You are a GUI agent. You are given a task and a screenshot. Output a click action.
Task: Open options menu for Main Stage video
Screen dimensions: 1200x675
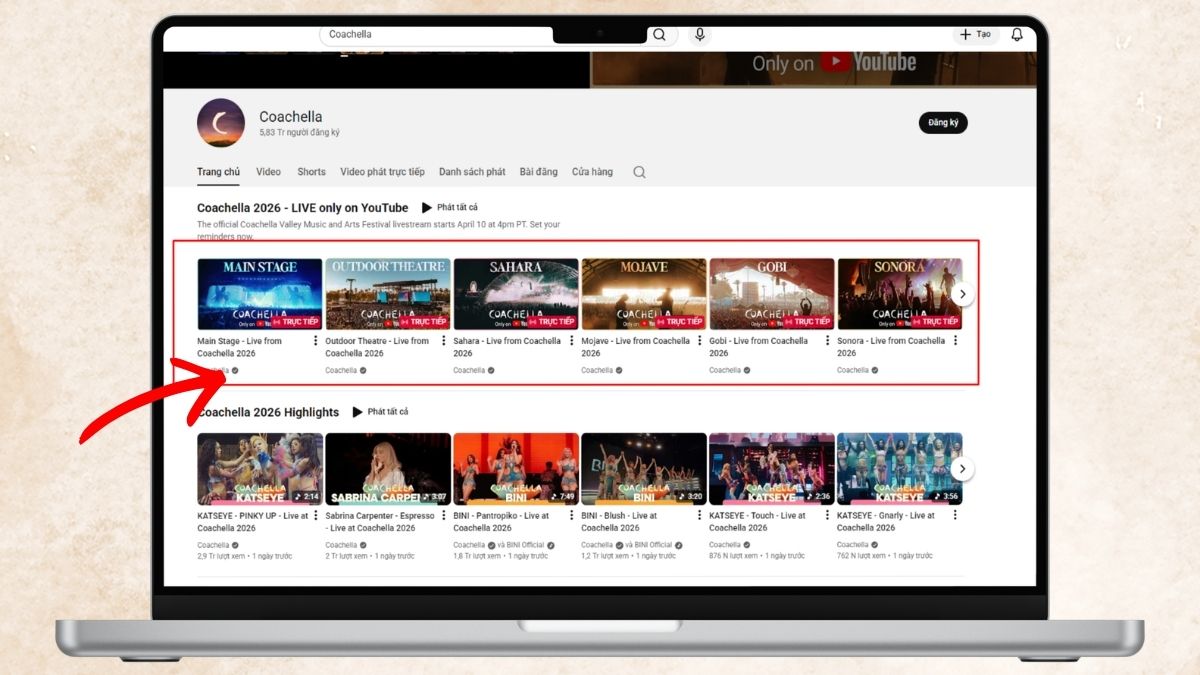(x=316, y=341)
